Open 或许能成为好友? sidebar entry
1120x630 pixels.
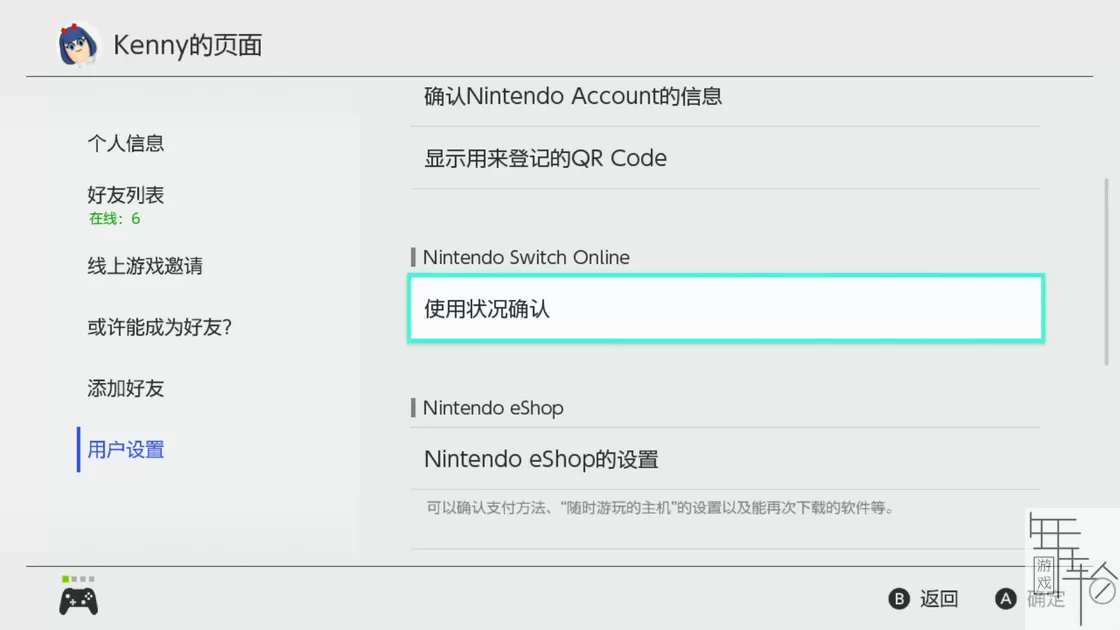pos(159,327)
